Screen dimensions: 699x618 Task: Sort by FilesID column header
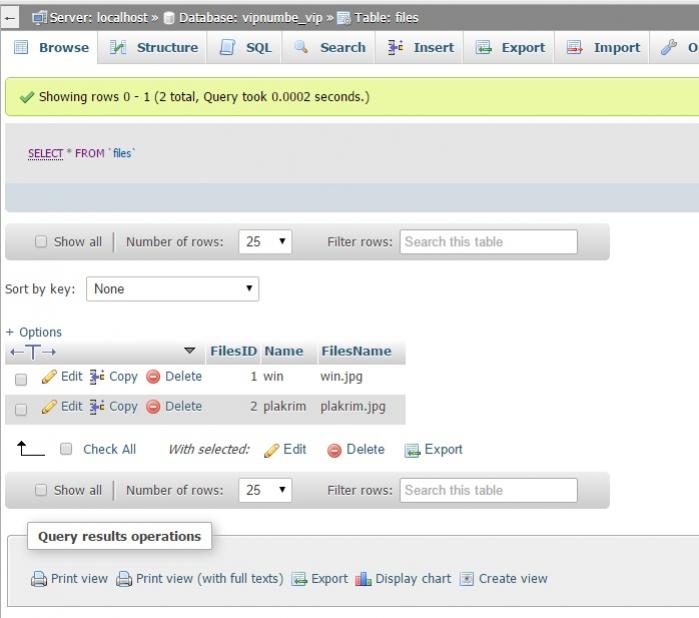click(233, 351)
